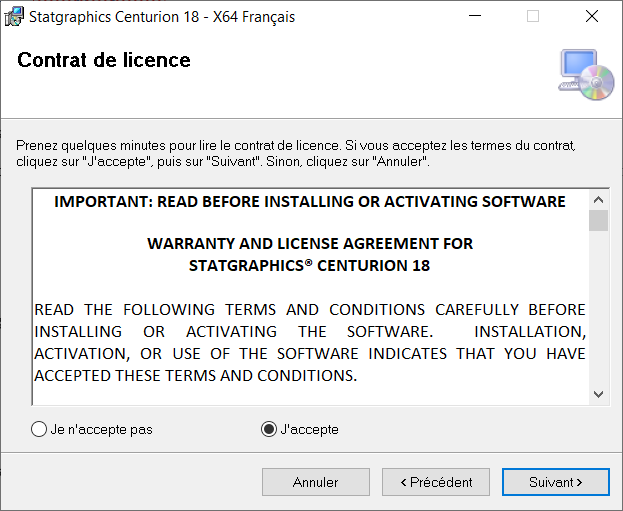This screenshot has width=623, height=511.
Task: Close the Statgraphics Centurion 18 installer
Action: [x=592, y=16]
